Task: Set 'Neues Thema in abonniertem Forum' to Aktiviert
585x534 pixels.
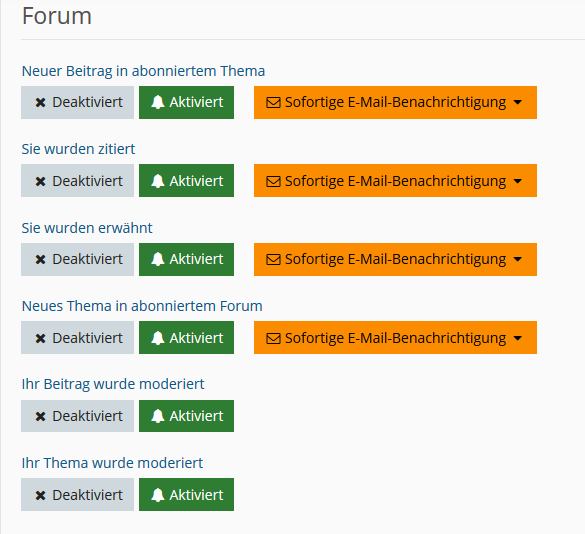Action: 187,337
